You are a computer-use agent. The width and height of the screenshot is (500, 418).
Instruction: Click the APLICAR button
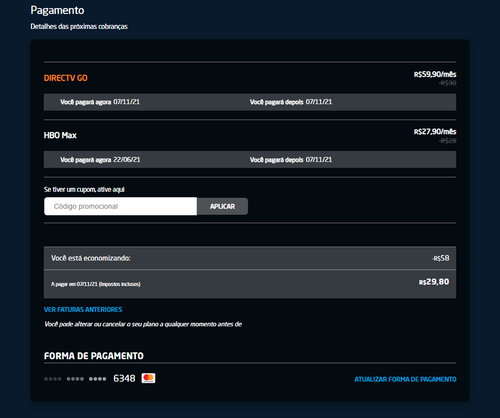pos(222,206)
